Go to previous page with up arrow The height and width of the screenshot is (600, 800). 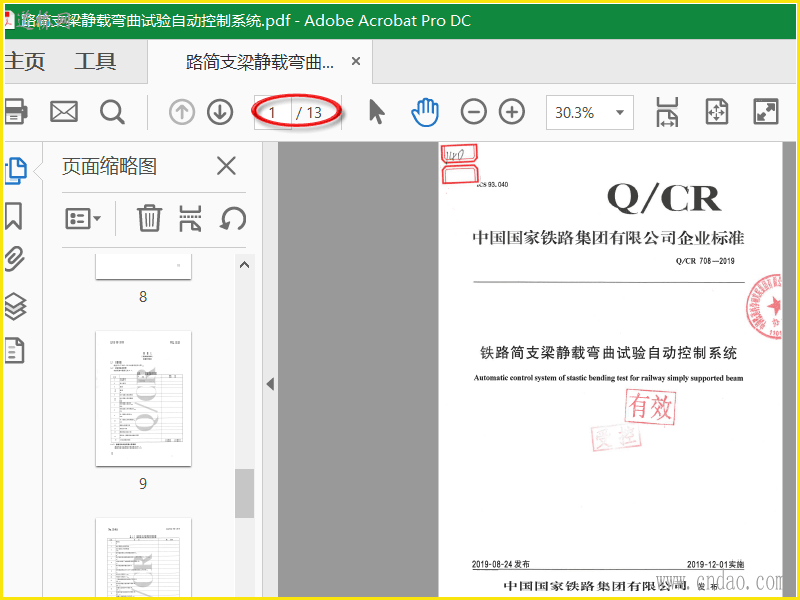[182, 112]
